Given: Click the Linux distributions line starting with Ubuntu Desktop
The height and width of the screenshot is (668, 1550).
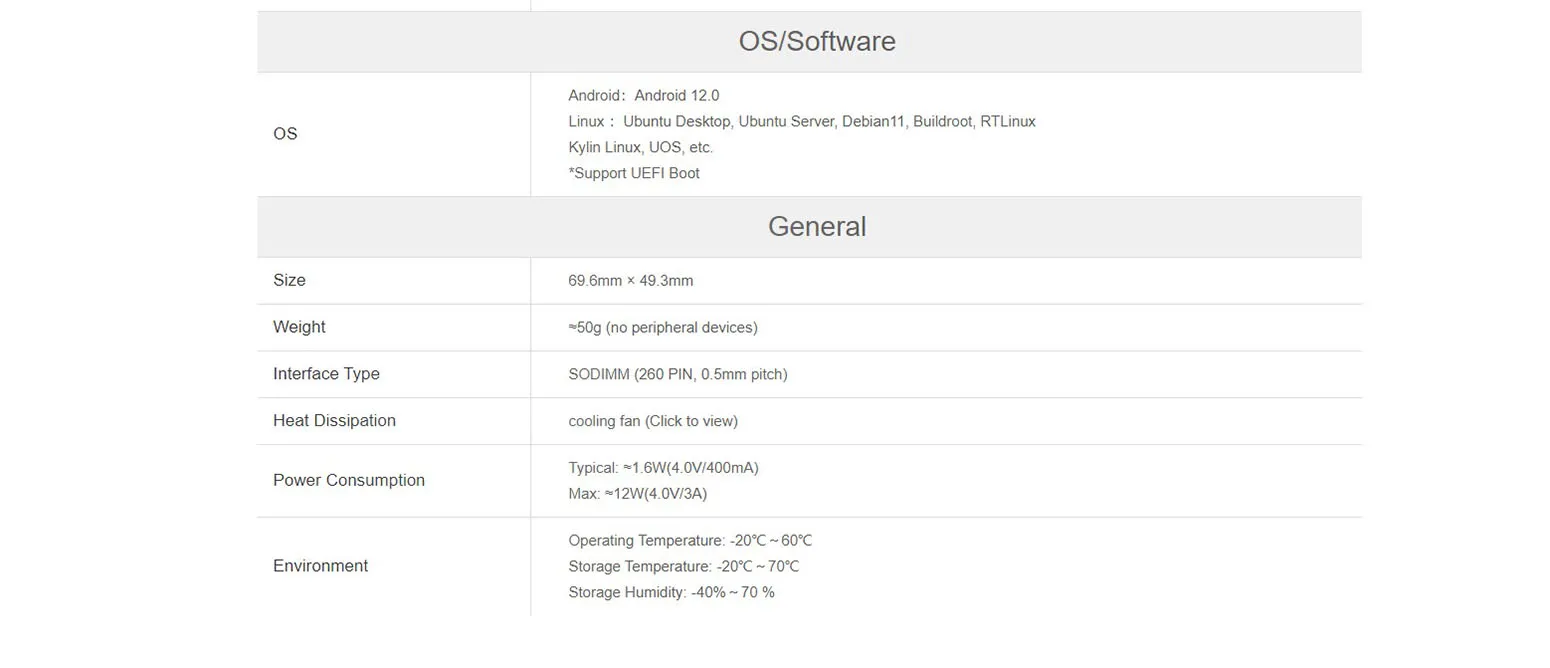Looking at the screenshot, I should [x=801, y=121].
